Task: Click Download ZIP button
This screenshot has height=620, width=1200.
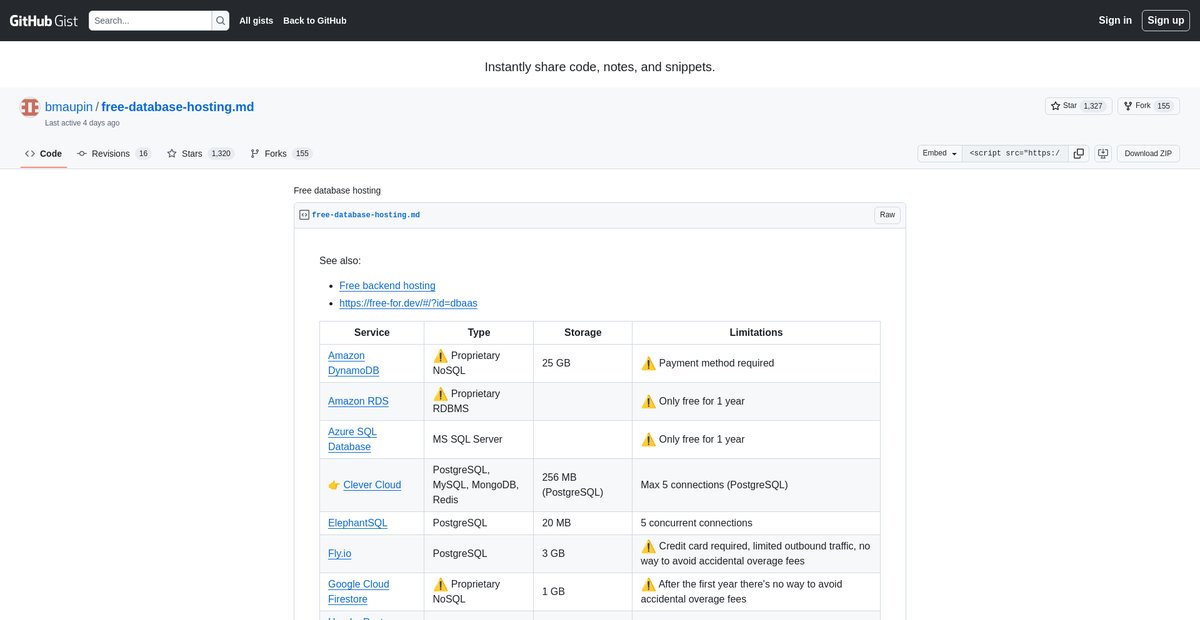Action: [x=1148, y=153]
